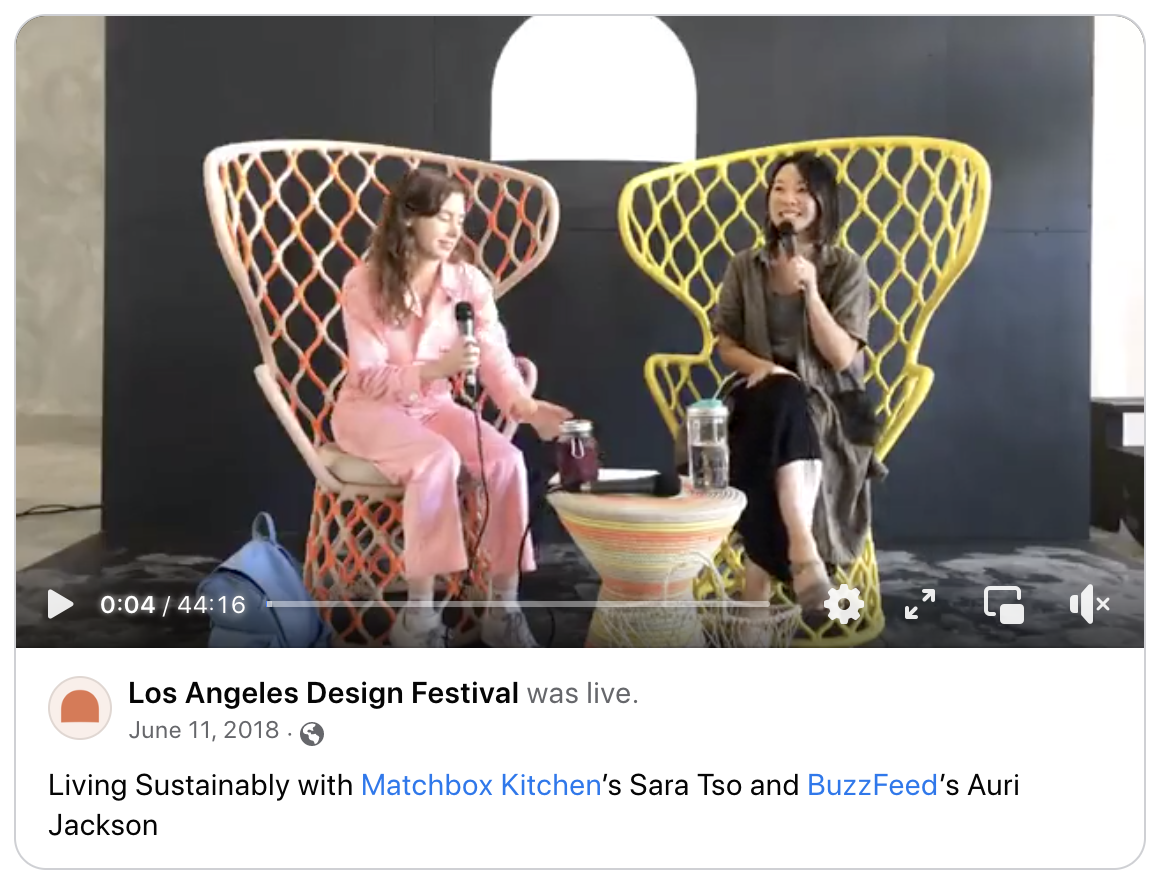Open Los Angeles Design Festival profile picture
1160x886 pixels.
pos(80,708)
